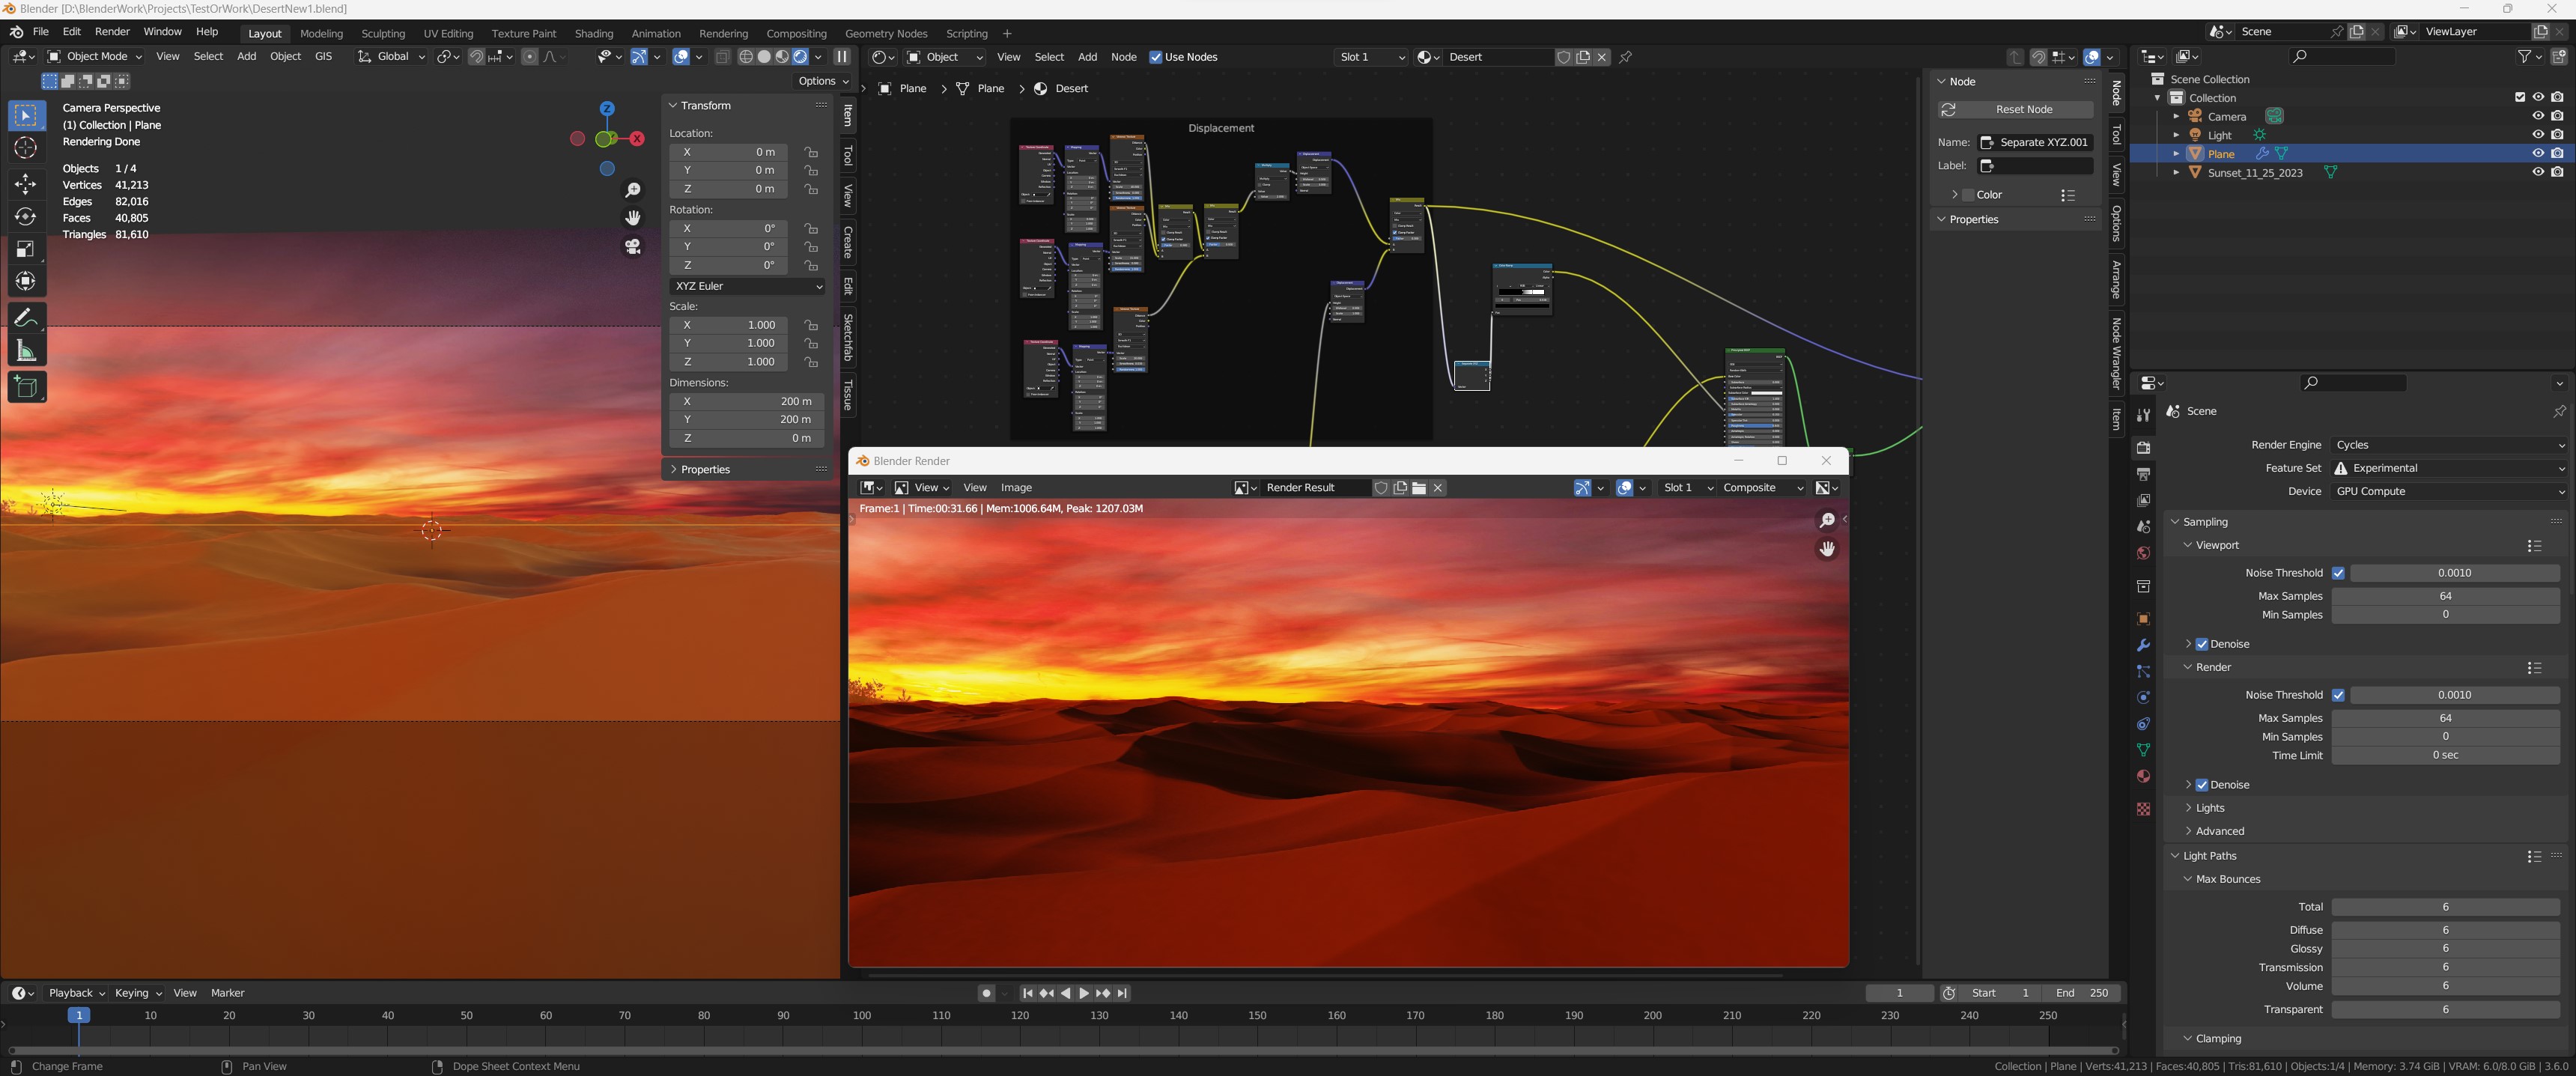Open XYZ Euler rotation mode dropdown

click(x=747, y=286)
